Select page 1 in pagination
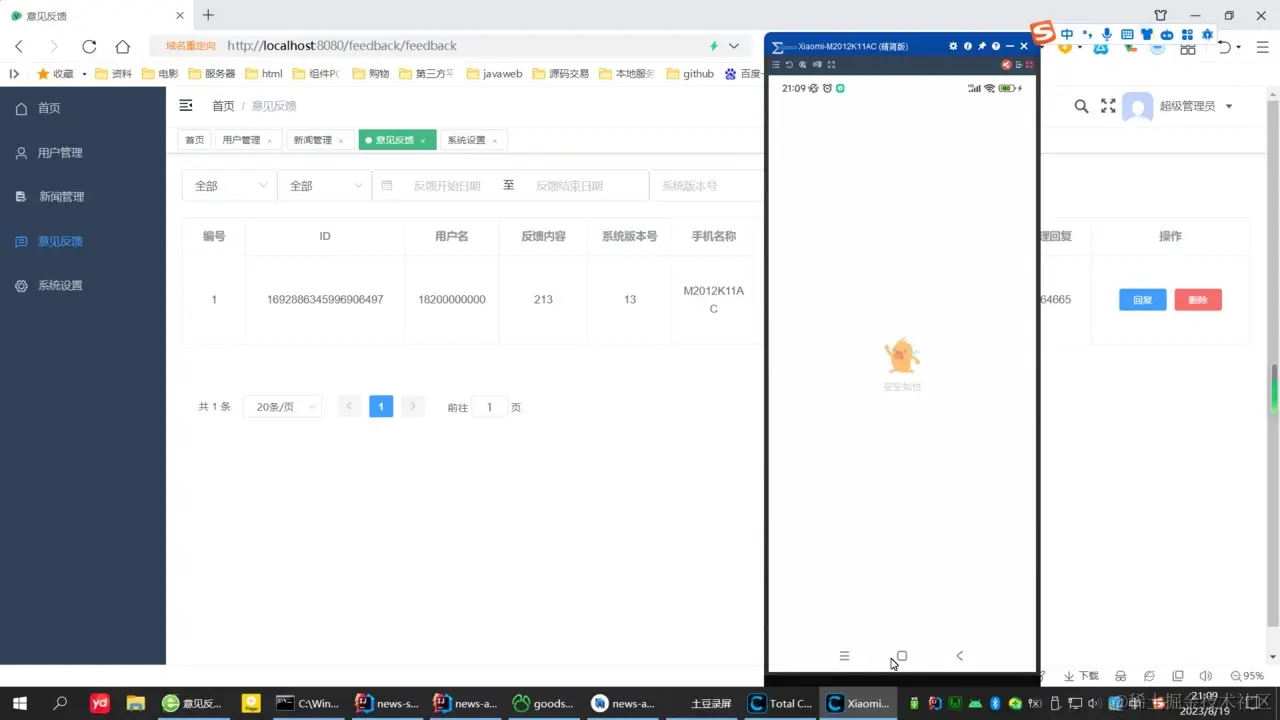Image resolution: width=1280 pixels, height=720 pixels. (380, 407)
